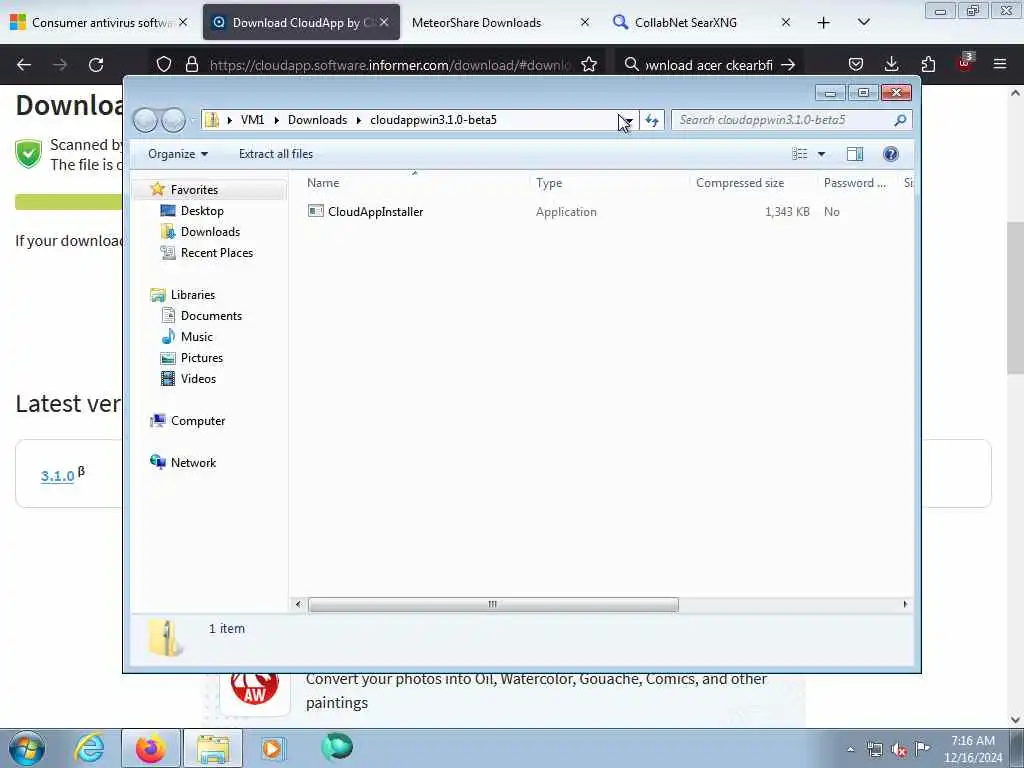This screenshot has height=768, width=1024.
Task: Open the Organize dropdown menu
Action: [178, 154]
